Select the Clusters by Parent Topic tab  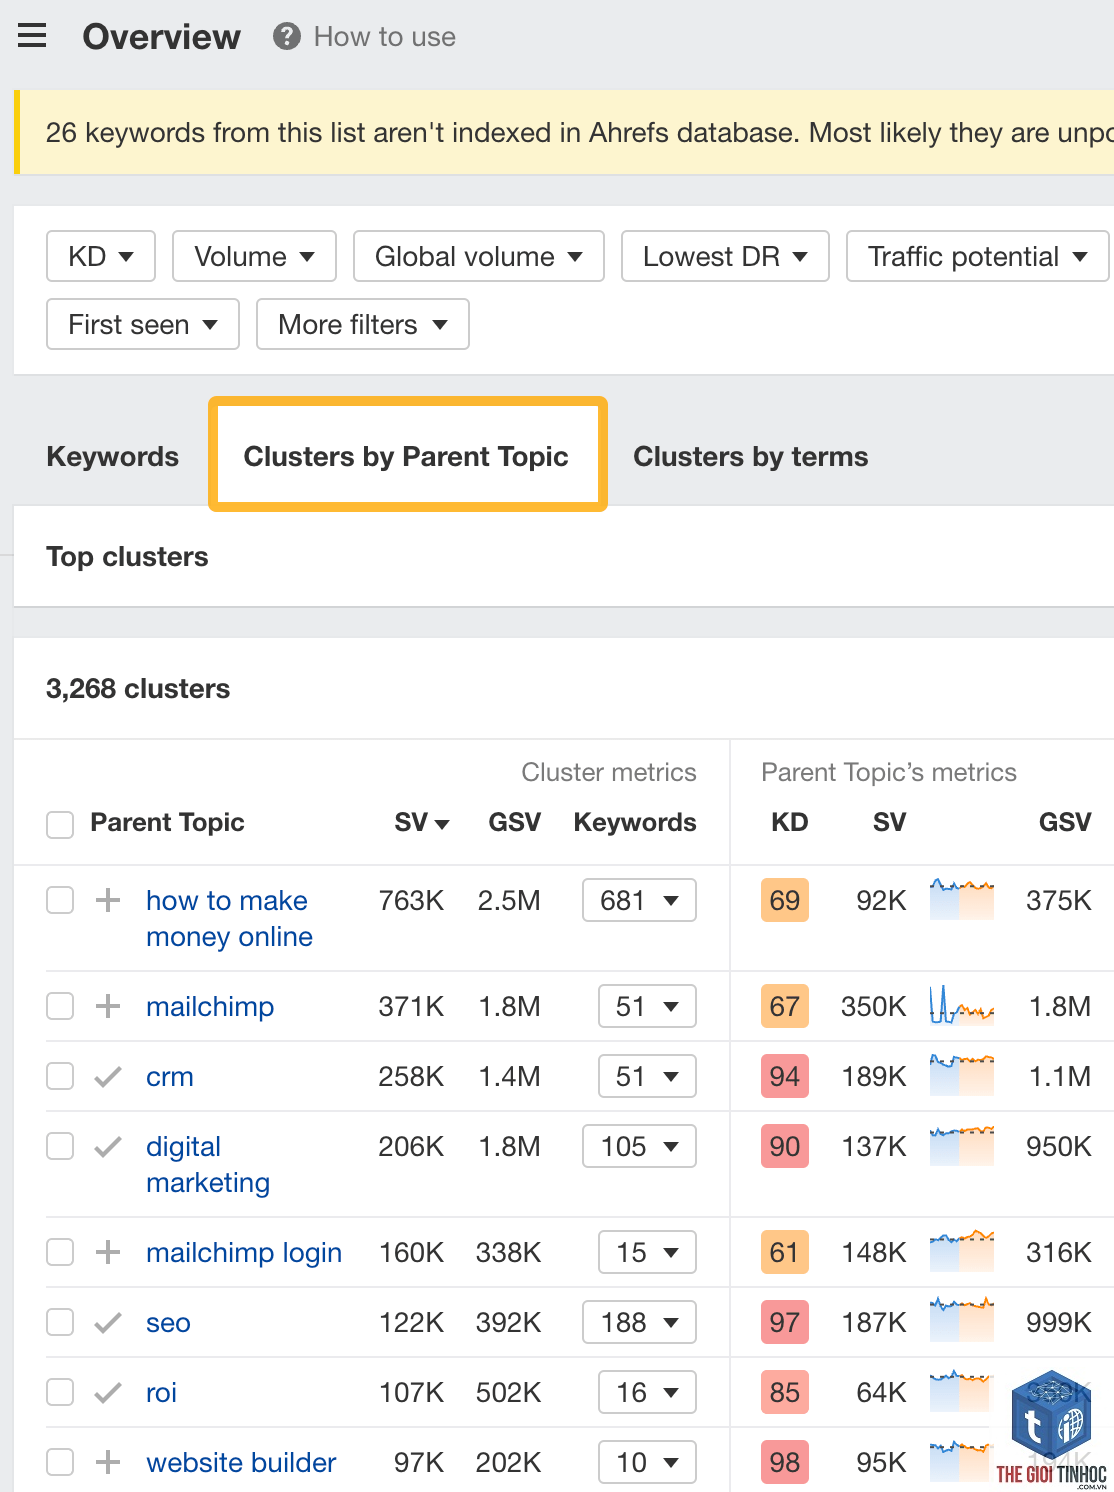[406, 456]
